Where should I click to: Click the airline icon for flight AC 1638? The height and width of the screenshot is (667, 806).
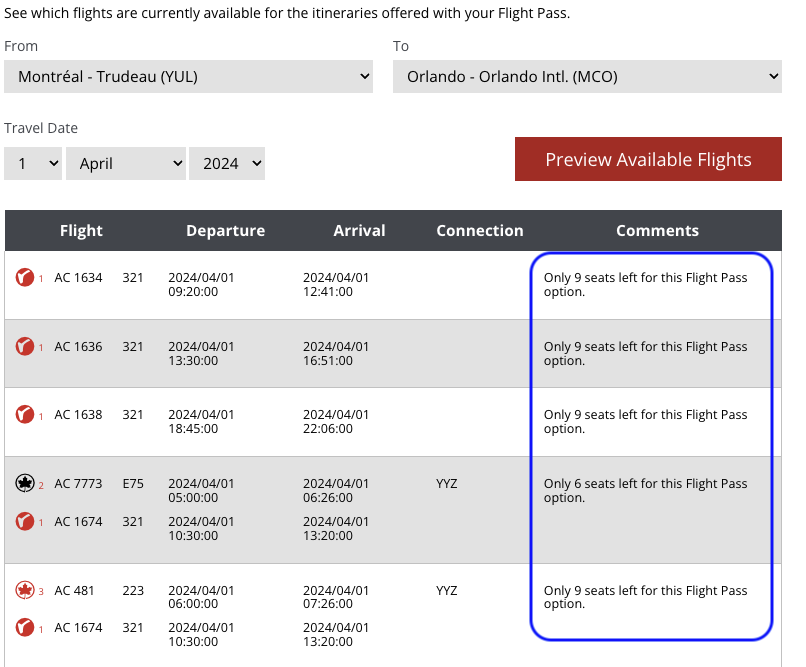[x=25, y=414]
